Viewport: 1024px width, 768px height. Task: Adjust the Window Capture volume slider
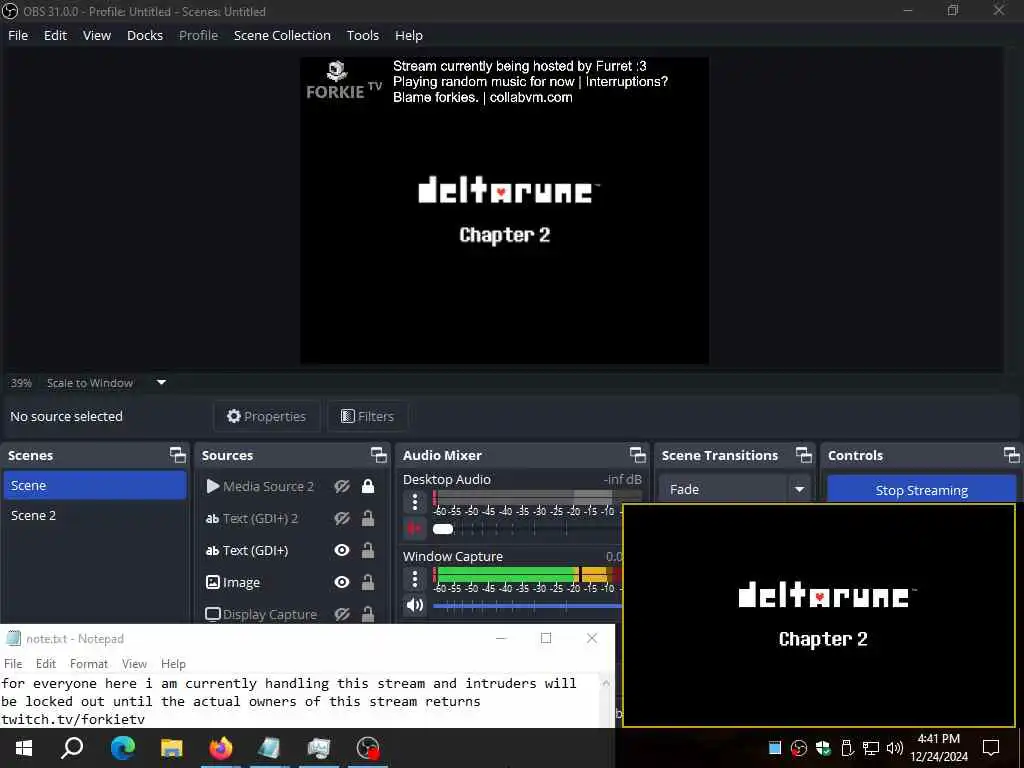point(528,606)
